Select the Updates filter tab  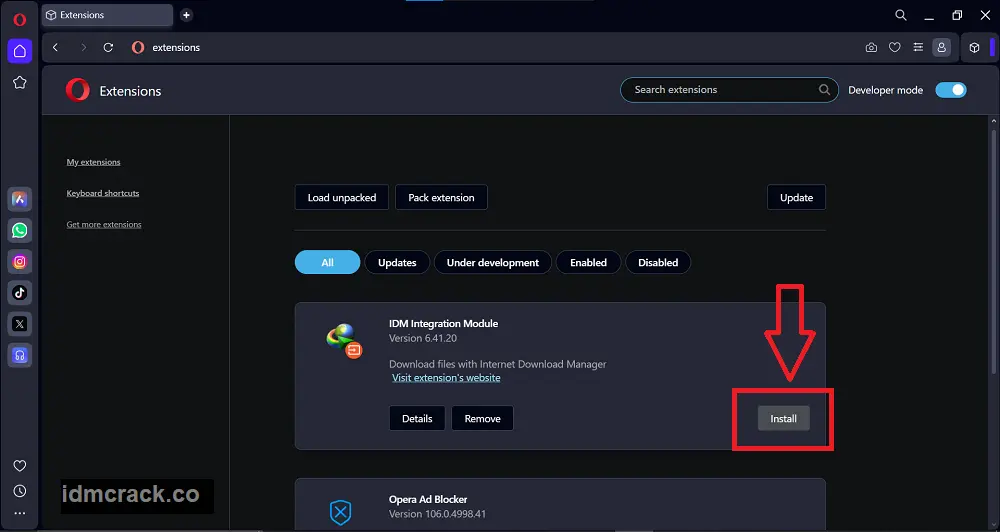[397, 262]
